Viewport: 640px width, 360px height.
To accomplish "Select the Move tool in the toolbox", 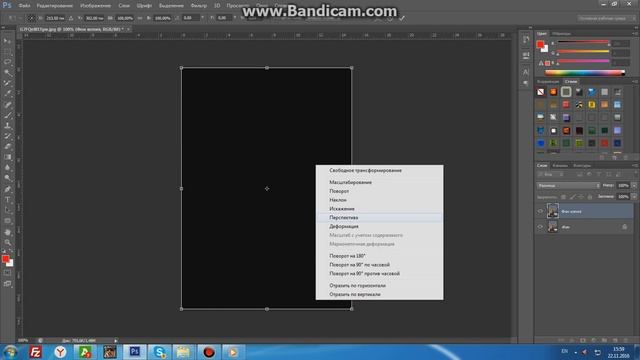I will 7,41.
